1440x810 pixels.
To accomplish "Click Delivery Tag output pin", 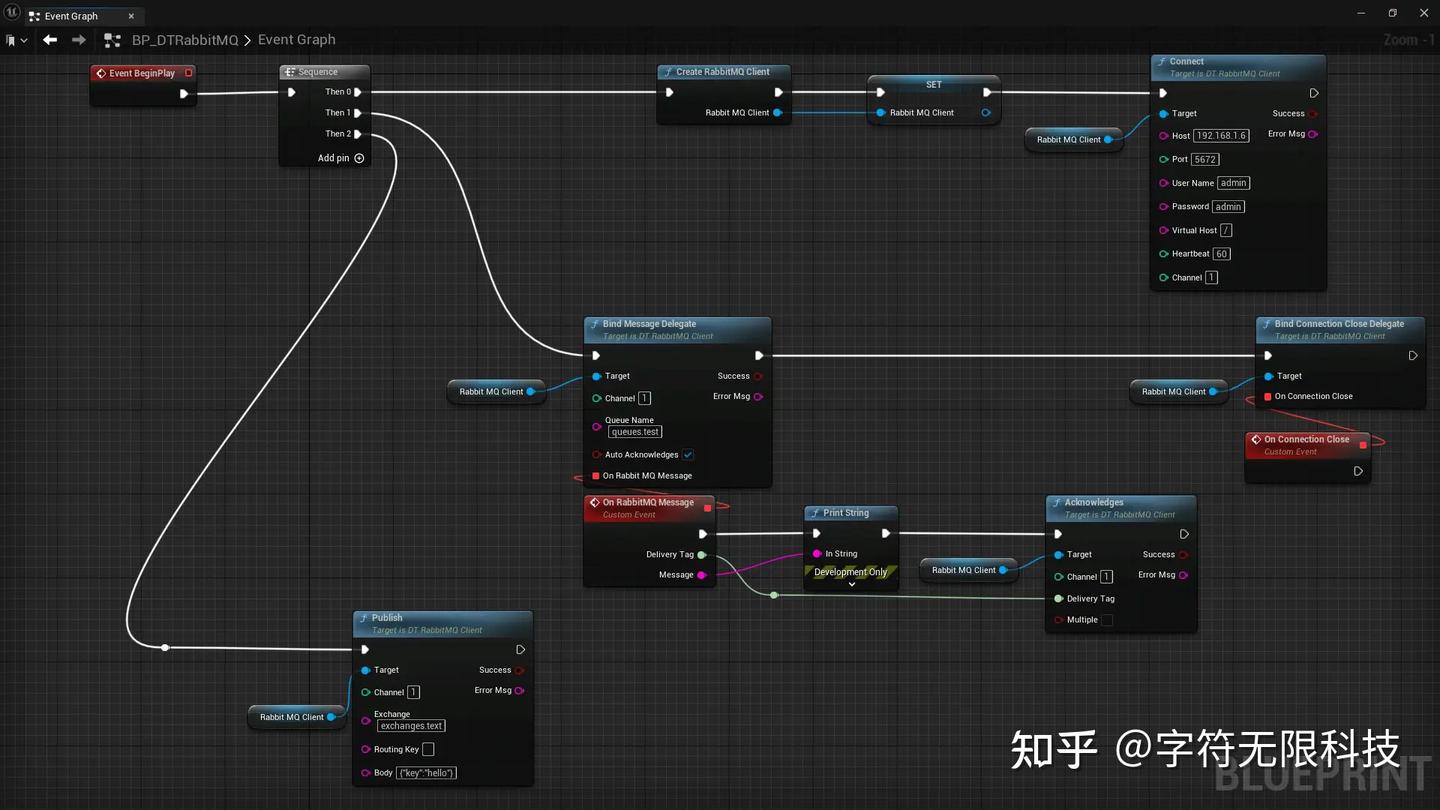I will [702, 555].
